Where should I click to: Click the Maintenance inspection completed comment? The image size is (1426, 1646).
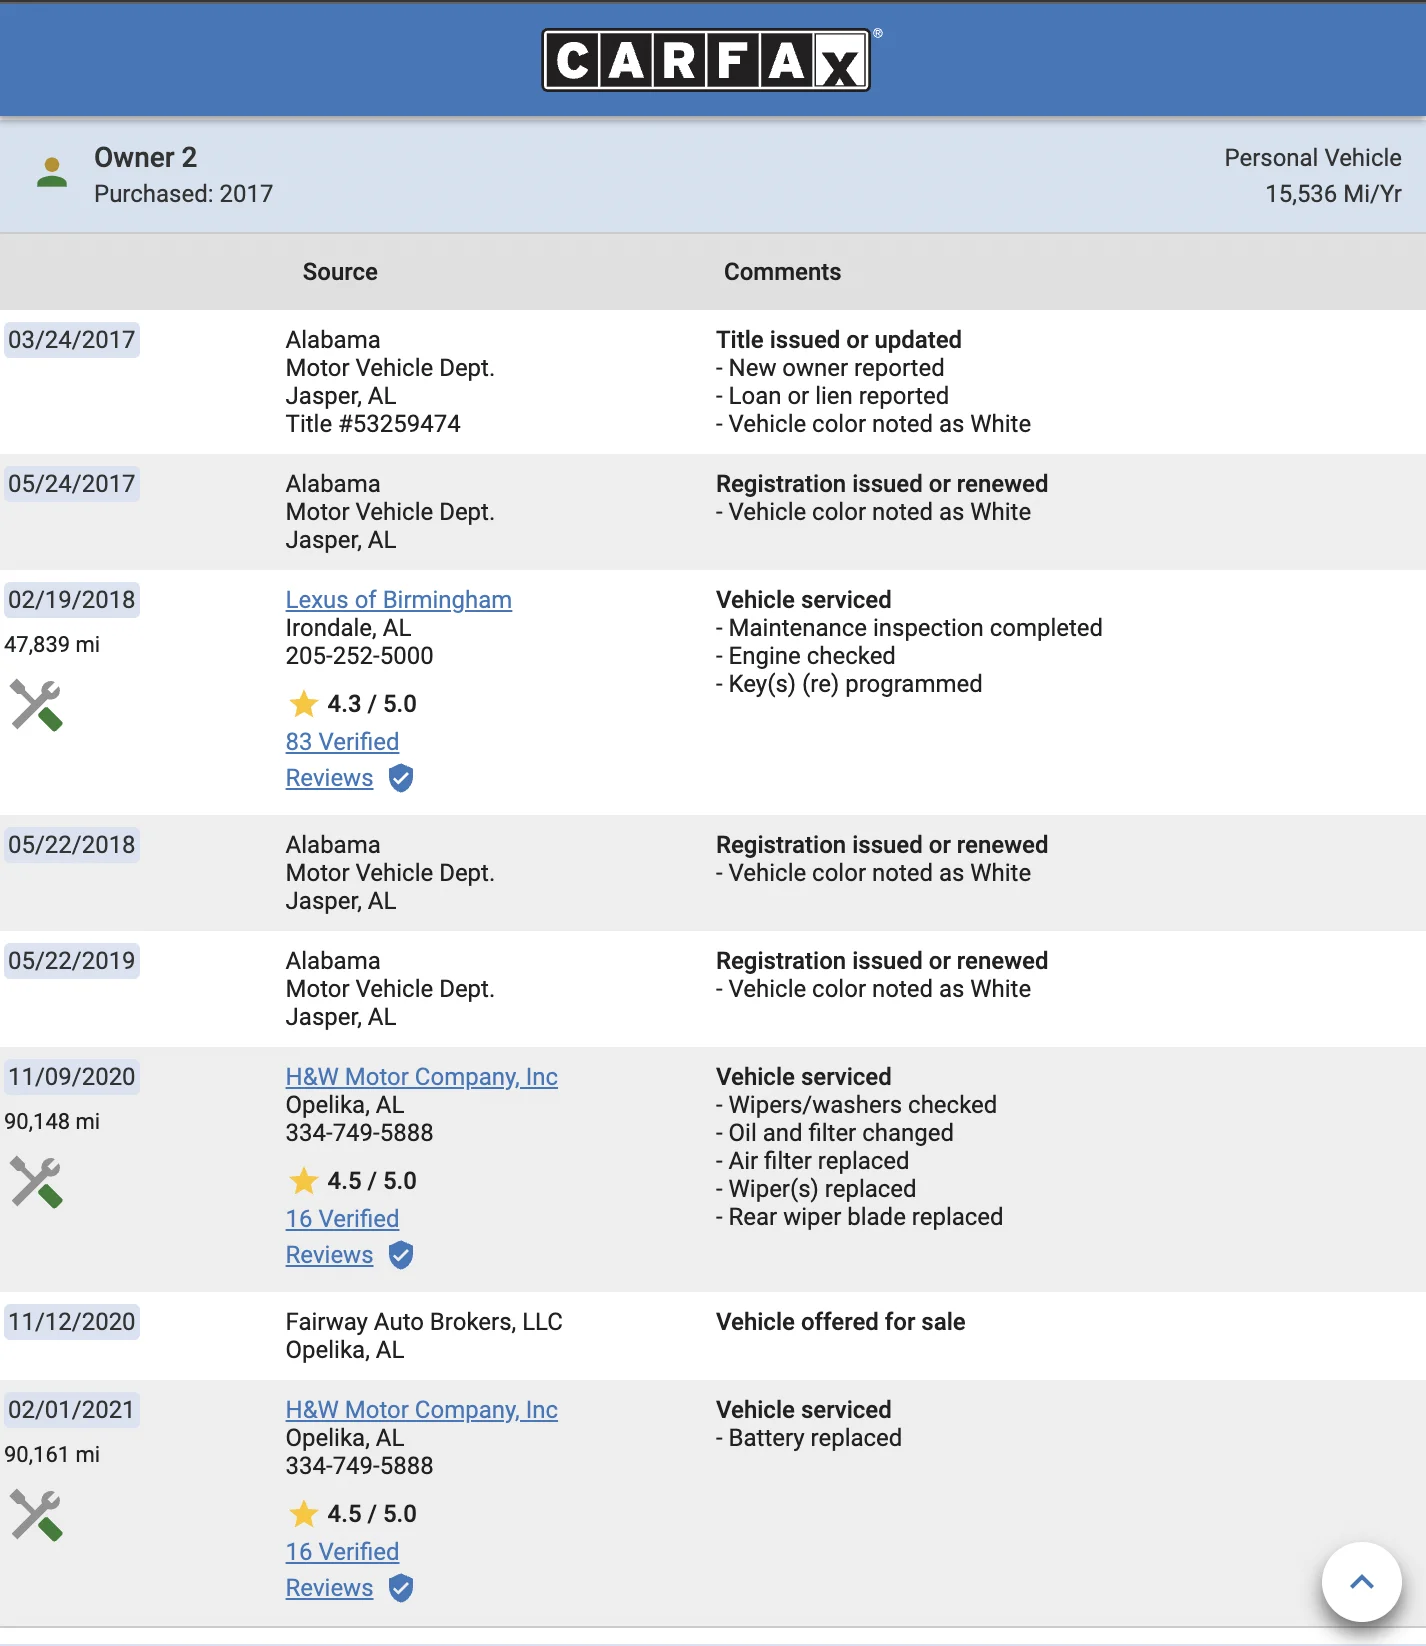[909, 628]
